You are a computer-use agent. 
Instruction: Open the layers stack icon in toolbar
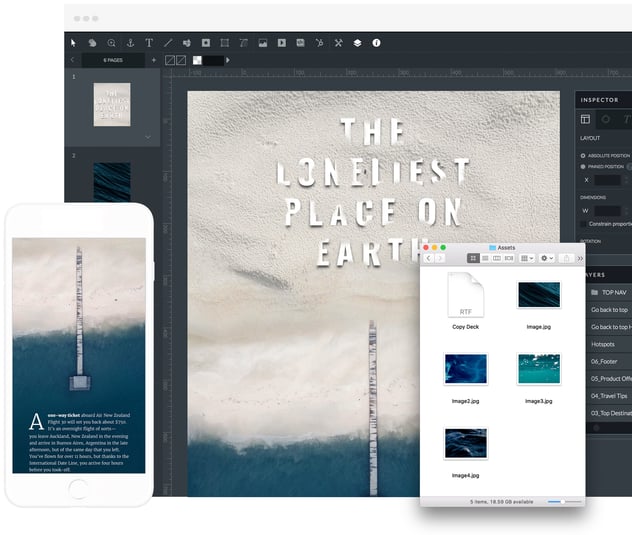357,43
